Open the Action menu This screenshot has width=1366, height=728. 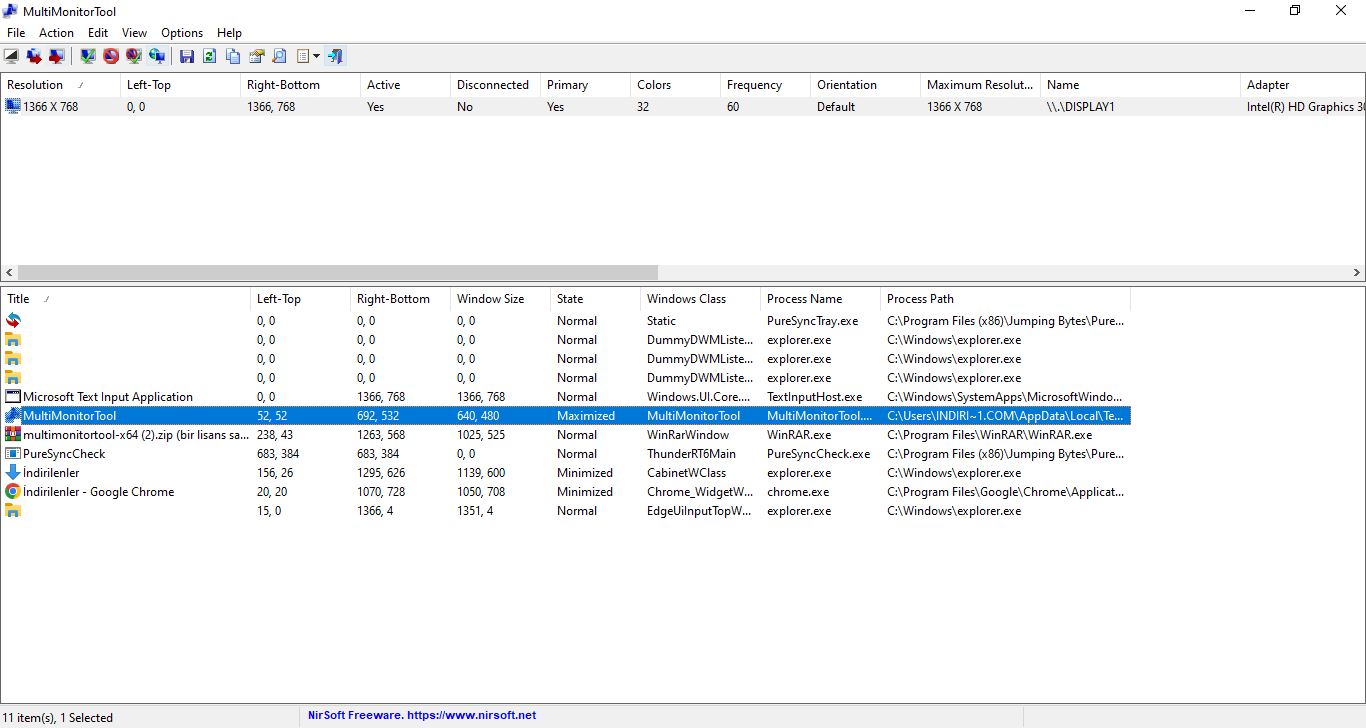[57, 33]
